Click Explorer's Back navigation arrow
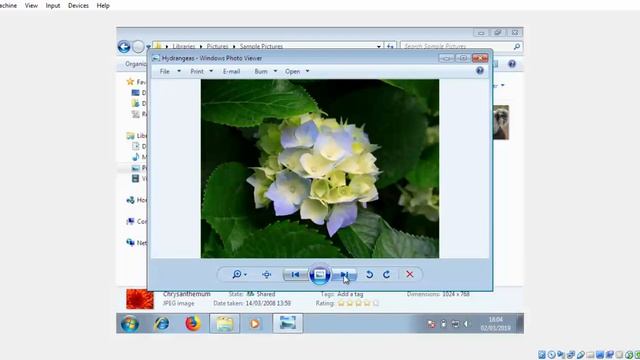The width and height of the screenshot is (640, 360). pos(124,47)
